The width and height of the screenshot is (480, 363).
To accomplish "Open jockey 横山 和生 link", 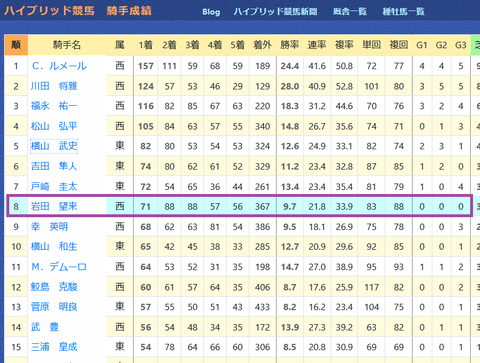I will 54,247.
